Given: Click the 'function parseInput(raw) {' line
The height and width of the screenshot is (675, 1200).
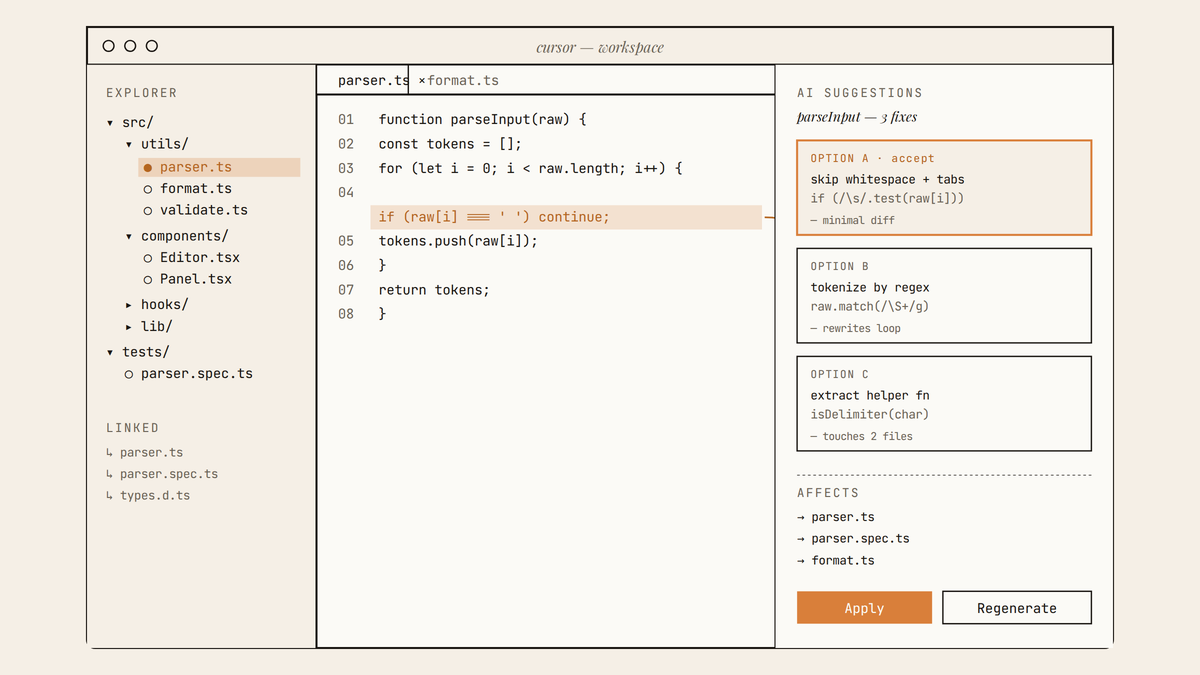Looking at the screenshot, I should pyautogui.click(x=482, y=120).
